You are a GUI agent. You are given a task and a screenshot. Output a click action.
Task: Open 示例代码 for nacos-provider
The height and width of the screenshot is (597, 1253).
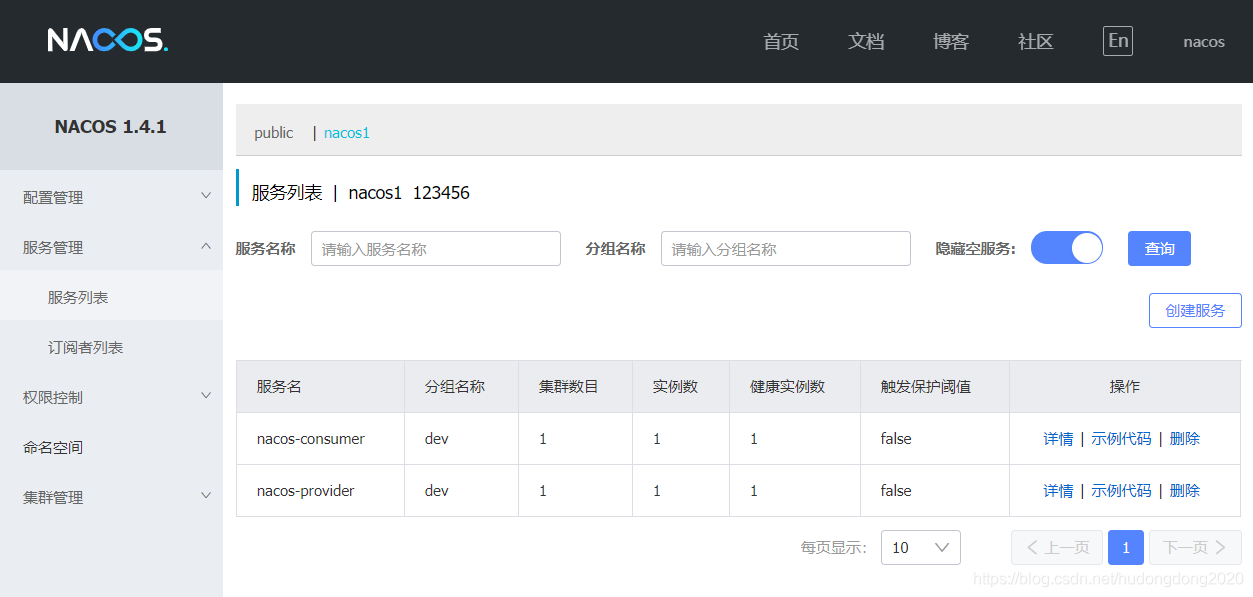pos(1121,490)
